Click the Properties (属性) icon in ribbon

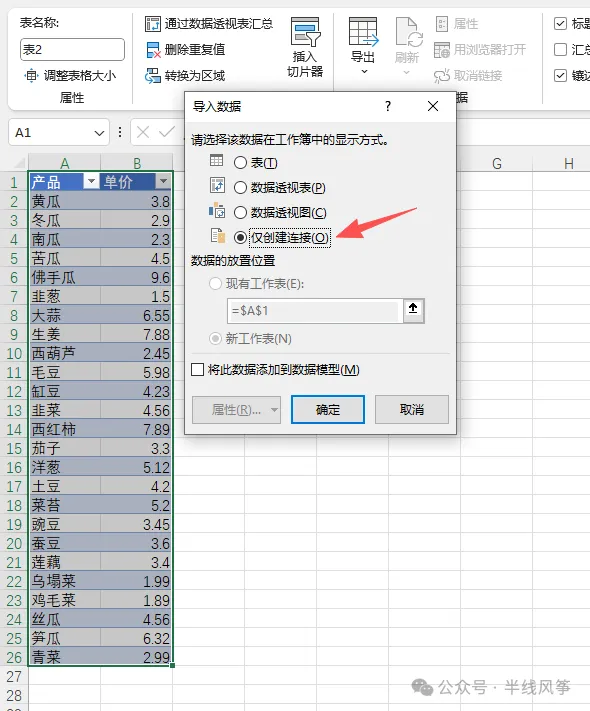(442, 24)
